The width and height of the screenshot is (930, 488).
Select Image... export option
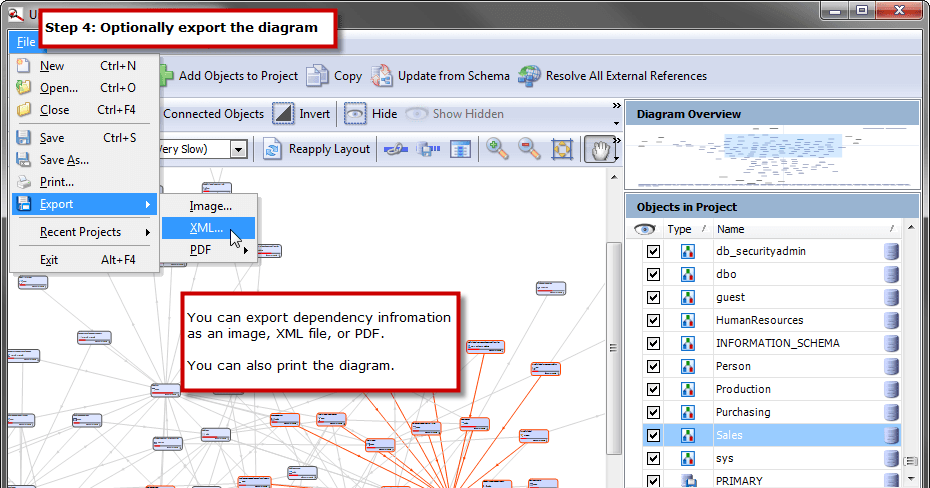208,206
